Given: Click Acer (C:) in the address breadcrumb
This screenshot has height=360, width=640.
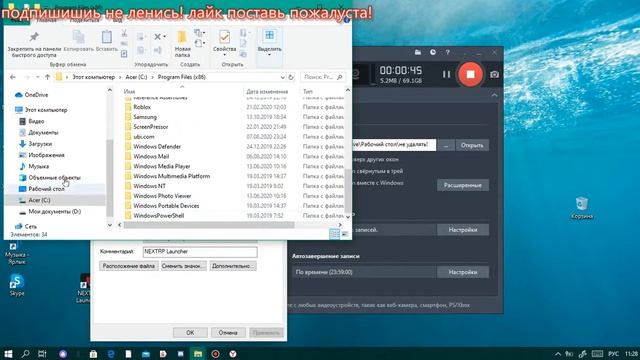Looking at the screenshot, I should coord(136,77).
